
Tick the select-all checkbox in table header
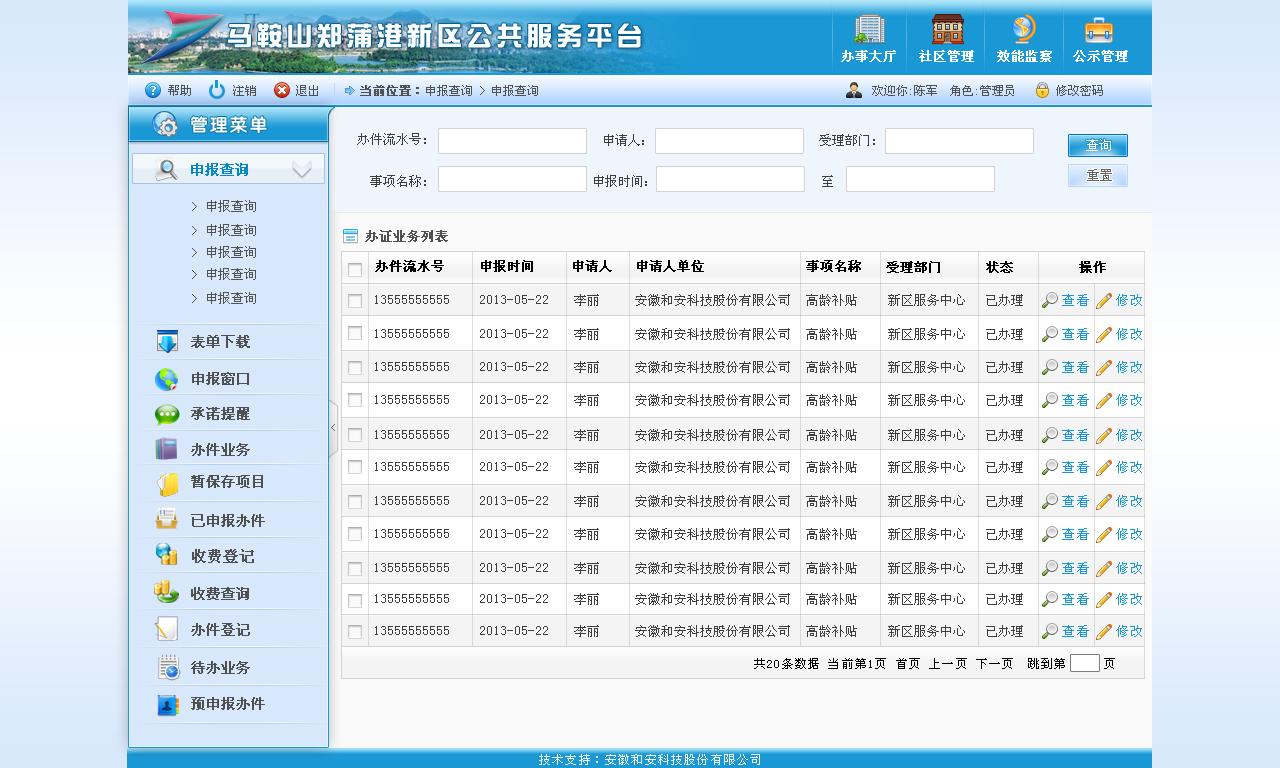355,269
